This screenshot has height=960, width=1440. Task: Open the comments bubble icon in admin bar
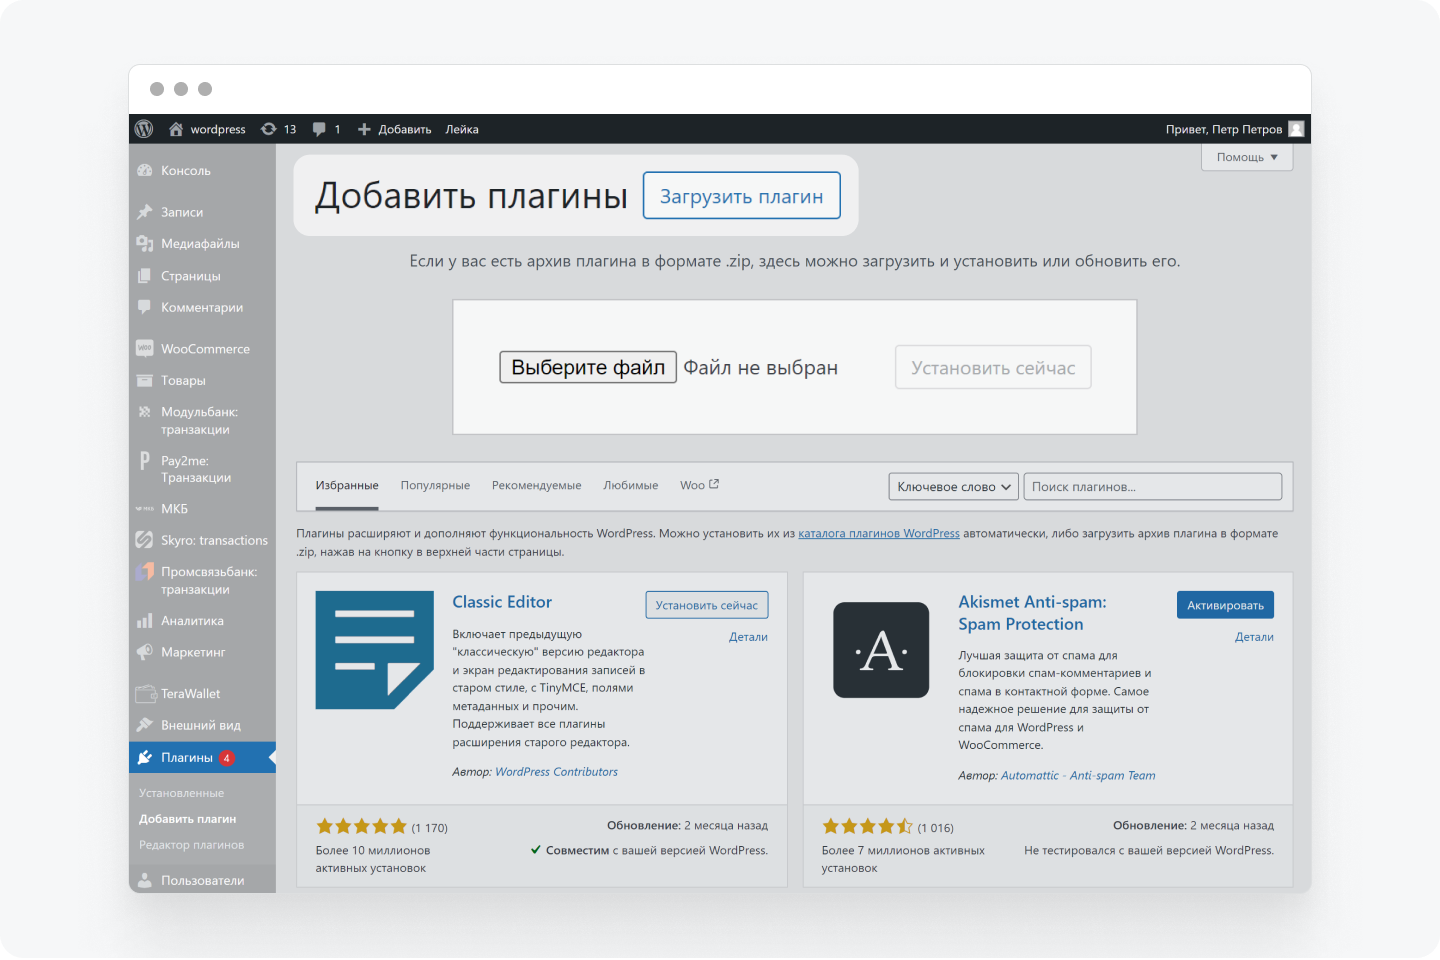click(319, 129)
